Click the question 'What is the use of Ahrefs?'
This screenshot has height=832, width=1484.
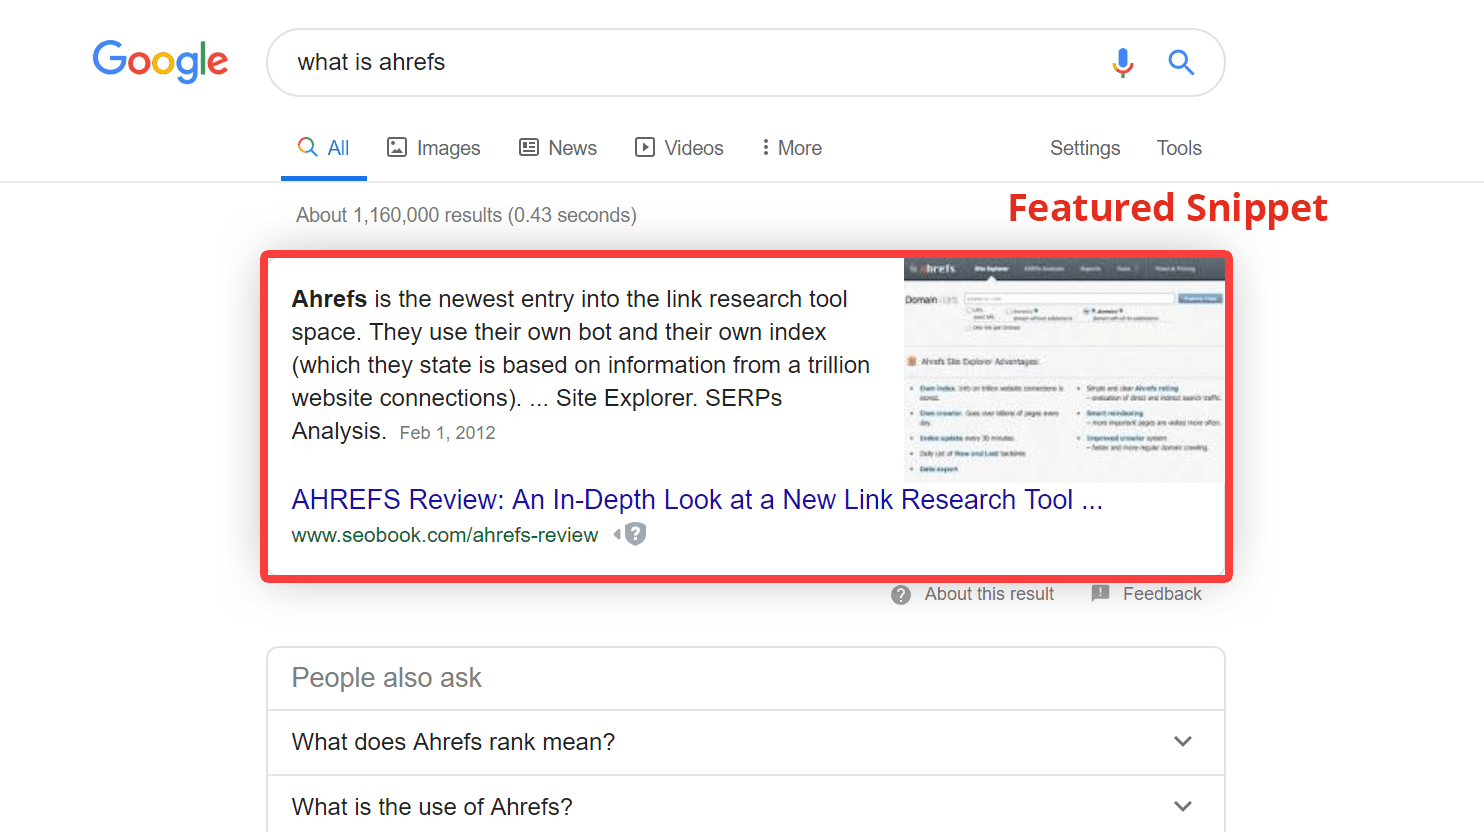[x=432, y=807]
